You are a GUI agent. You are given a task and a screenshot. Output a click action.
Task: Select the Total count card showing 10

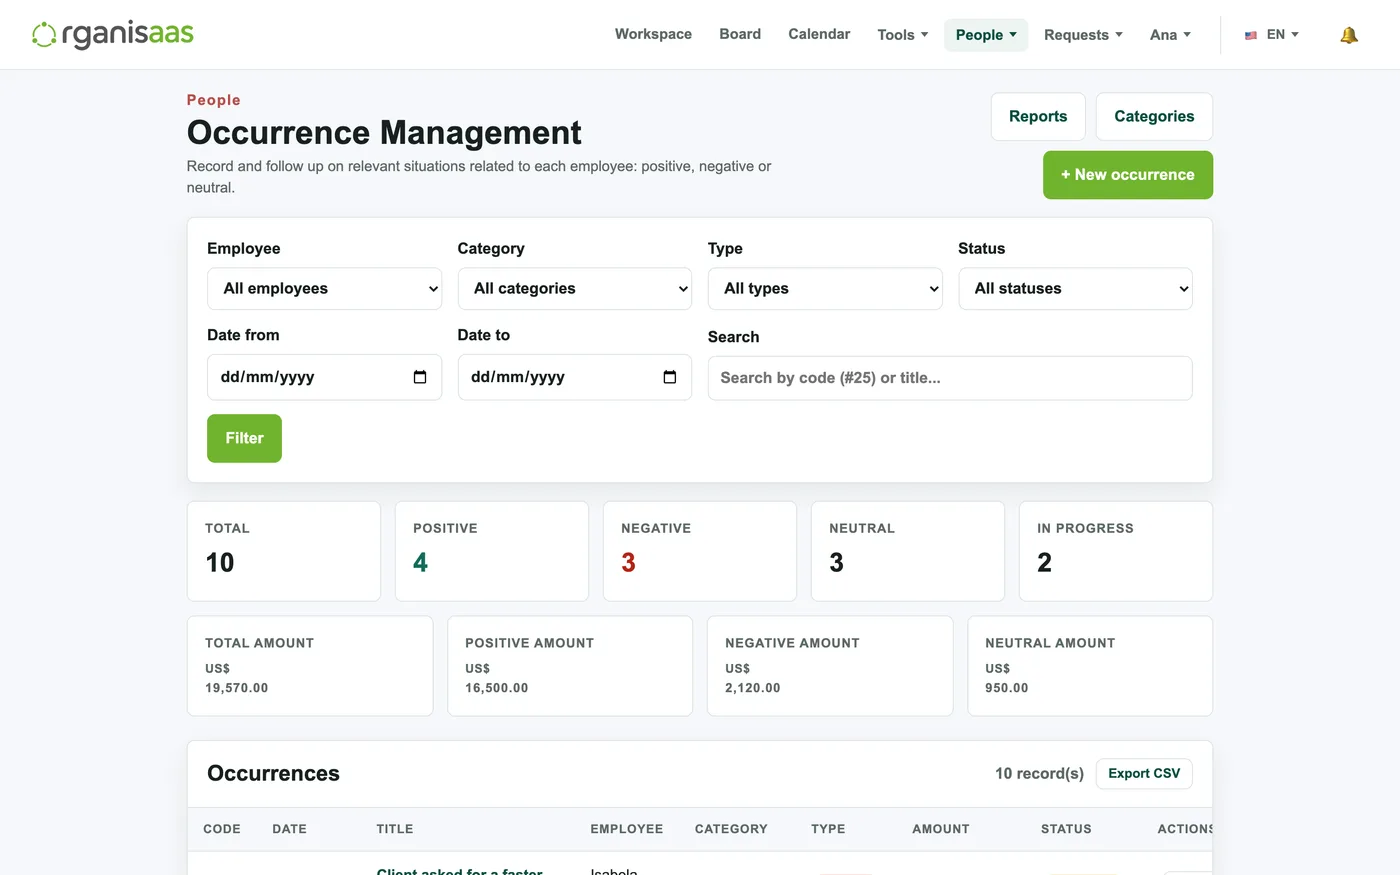click(x=284, y=551)
